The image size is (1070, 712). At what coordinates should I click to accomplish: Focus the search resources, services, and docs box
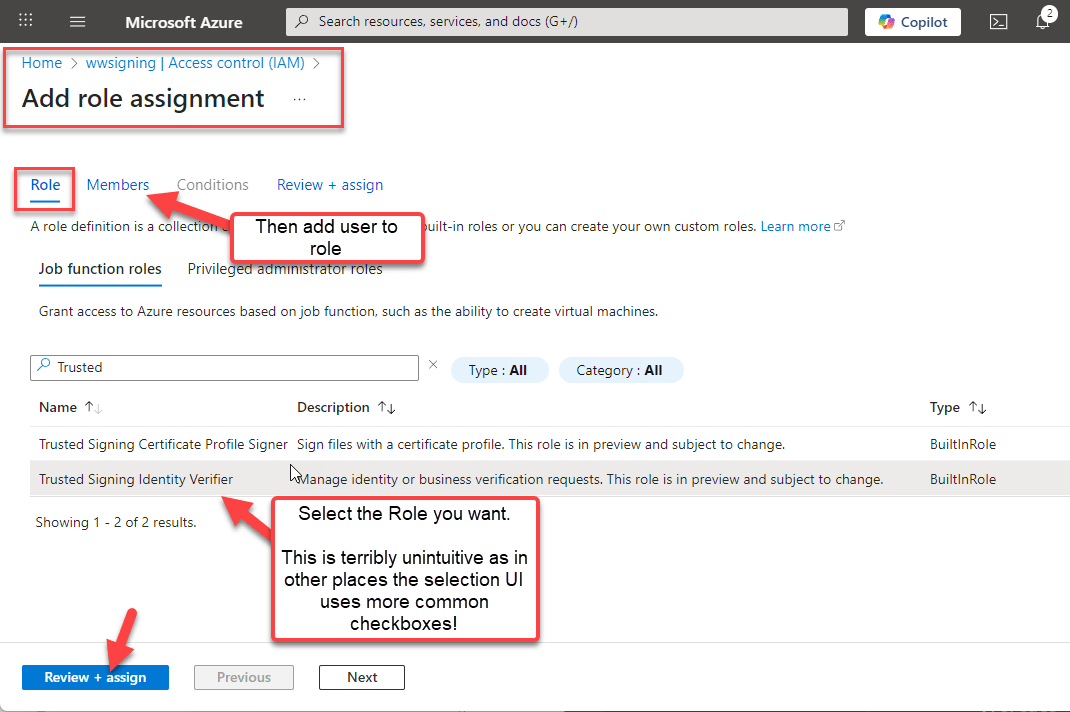[x=566, y=22]
